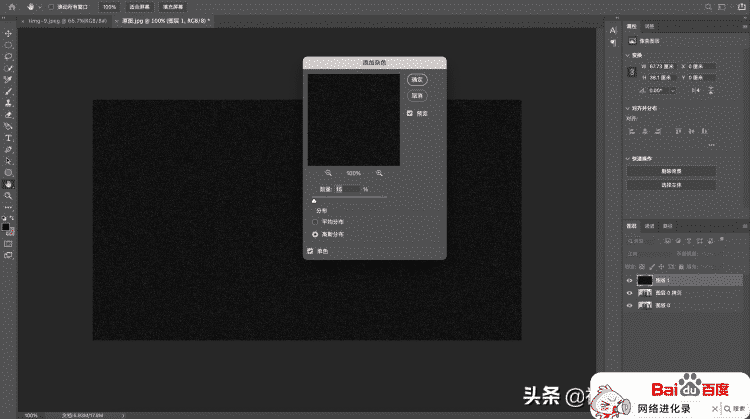Screen dimensions: 750x419
Task: Align left edges in Properties panel
Action: click(x=631, y=131)
